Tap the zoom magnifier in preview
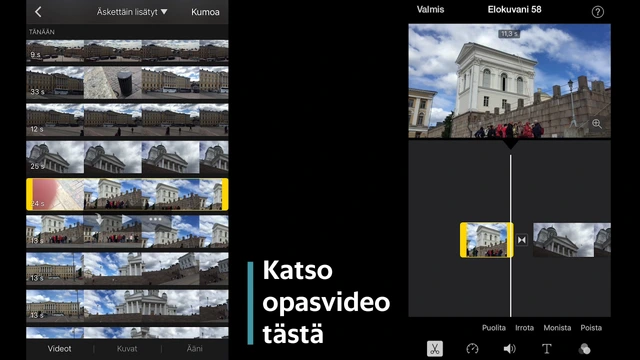640x360 pixels. click(x=597, y=124)
